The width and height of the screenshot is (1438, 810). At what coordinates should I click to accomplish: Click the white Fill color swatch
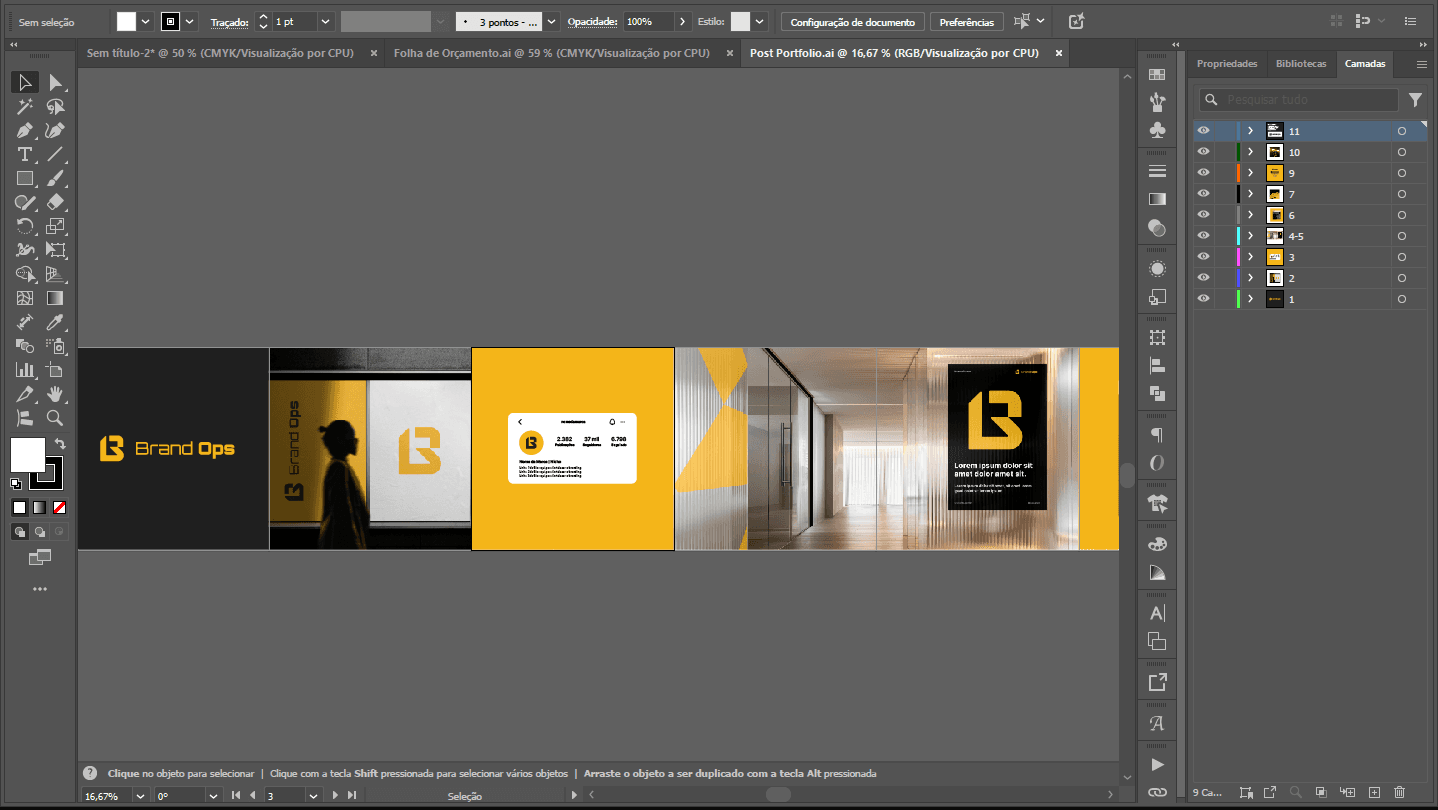click(27, 454)
